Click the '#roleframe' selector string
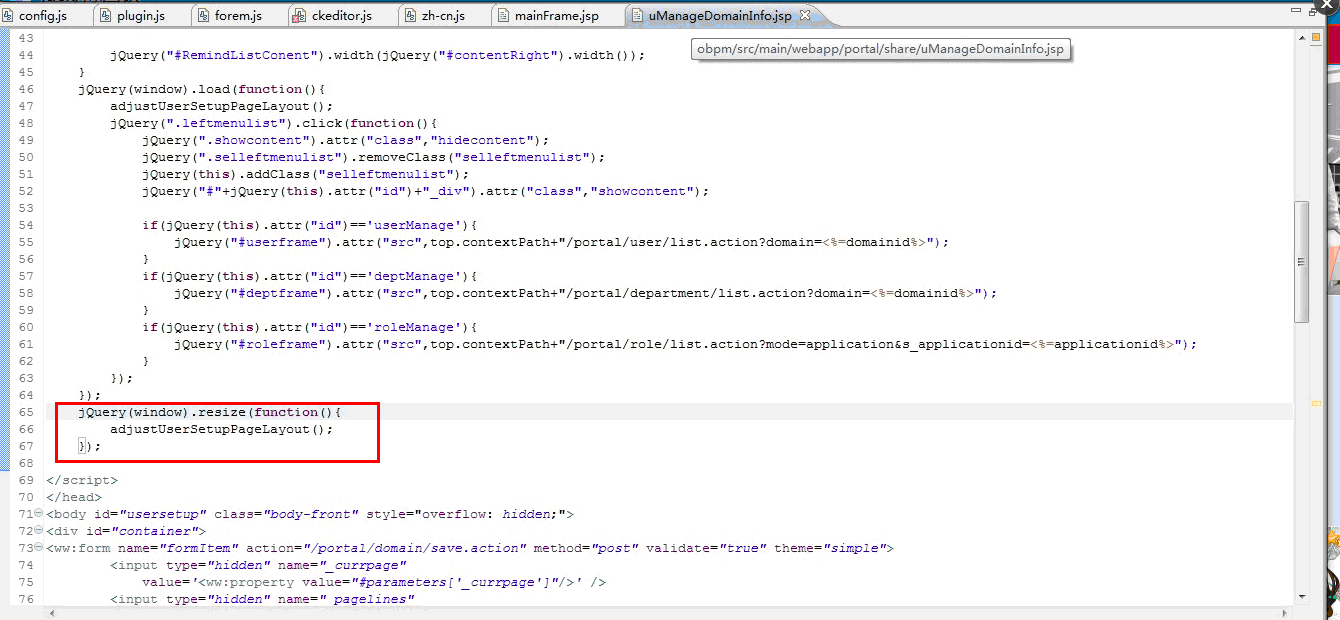1340x620 pixels. (279, 344)
